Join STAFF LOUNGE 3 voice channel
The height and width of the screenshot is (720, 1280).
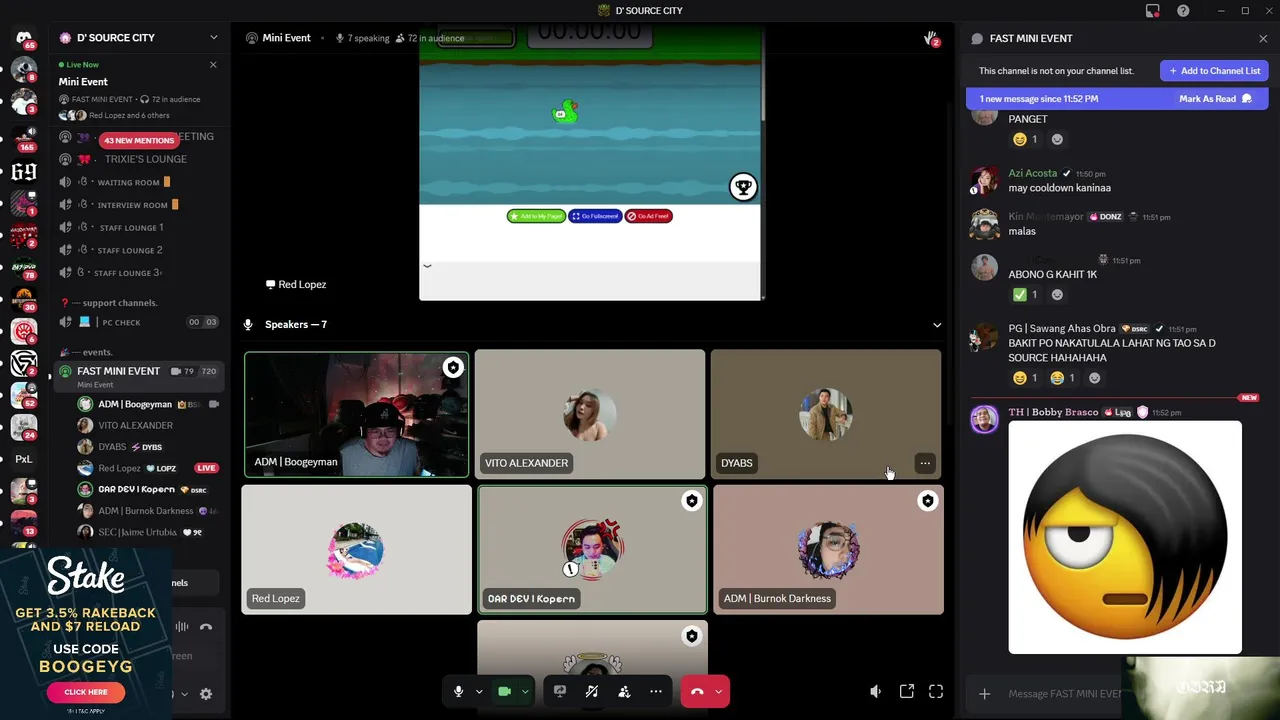pos(137,272)
